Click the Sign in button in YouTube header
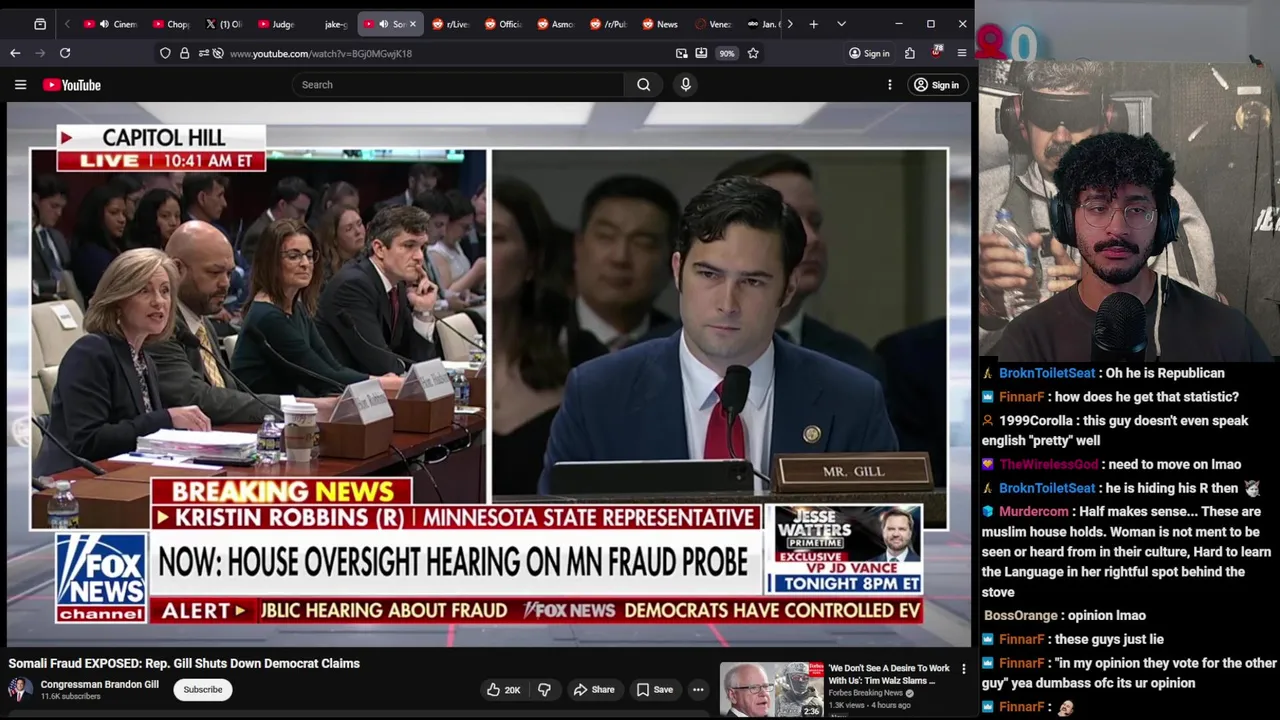This screenshot has width=1280, height=720. point(936,85)
